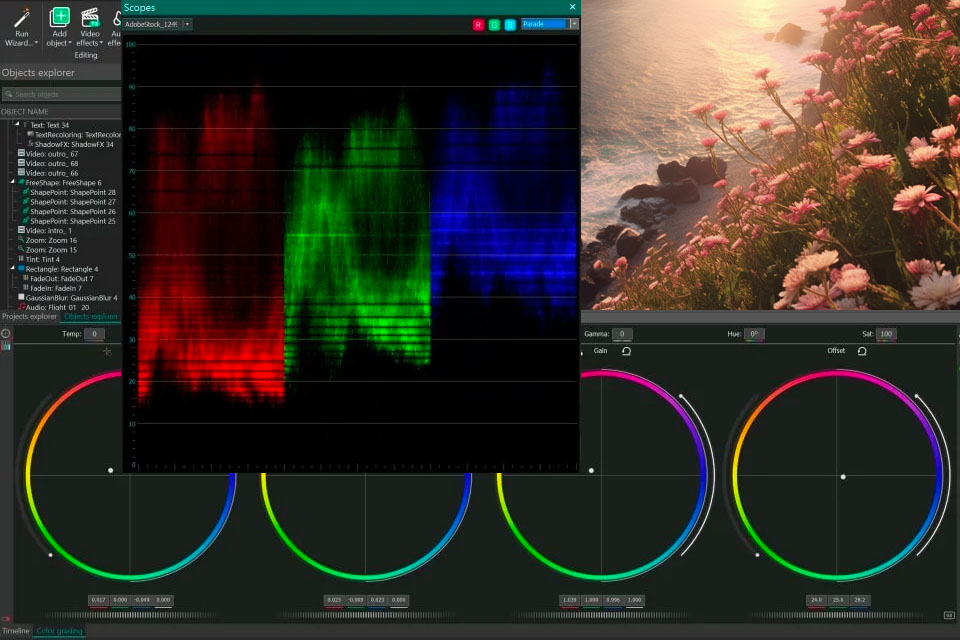Switch to Projects explorer tab
Image resolution: width=960 pixels, height=640 pixels.
[x=29, y=317]
